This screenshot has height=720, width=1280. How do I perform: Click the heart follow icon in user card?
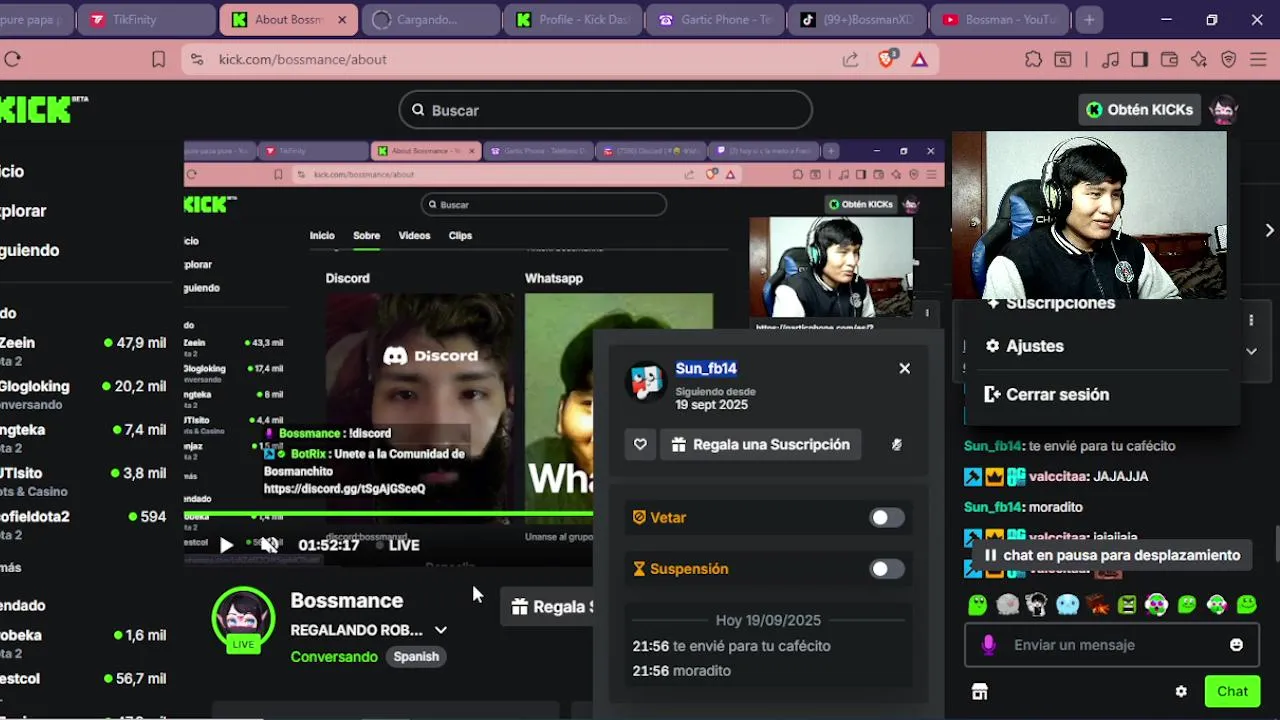pyautogui.click(x=640, y=444)
